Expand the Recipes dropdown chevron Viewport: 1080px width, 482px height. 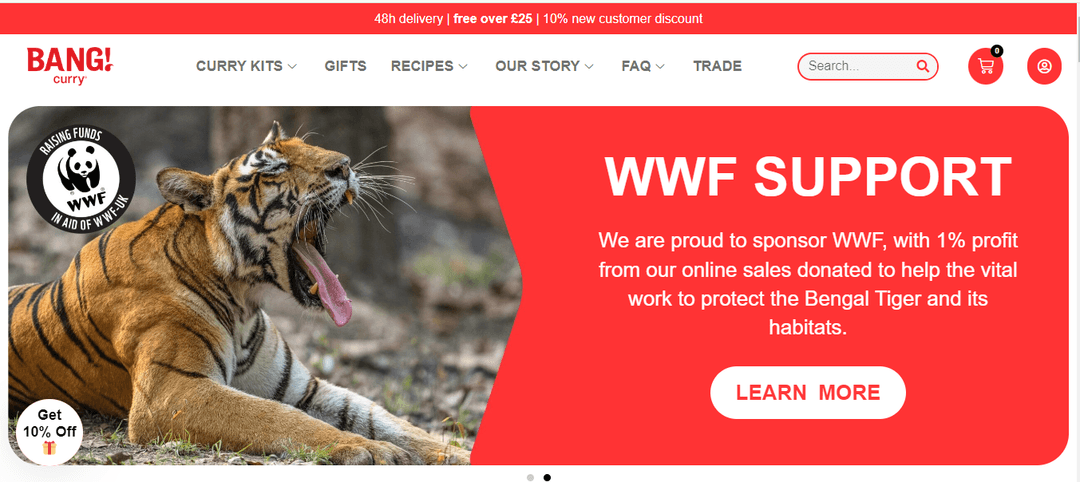coord(463,67)
